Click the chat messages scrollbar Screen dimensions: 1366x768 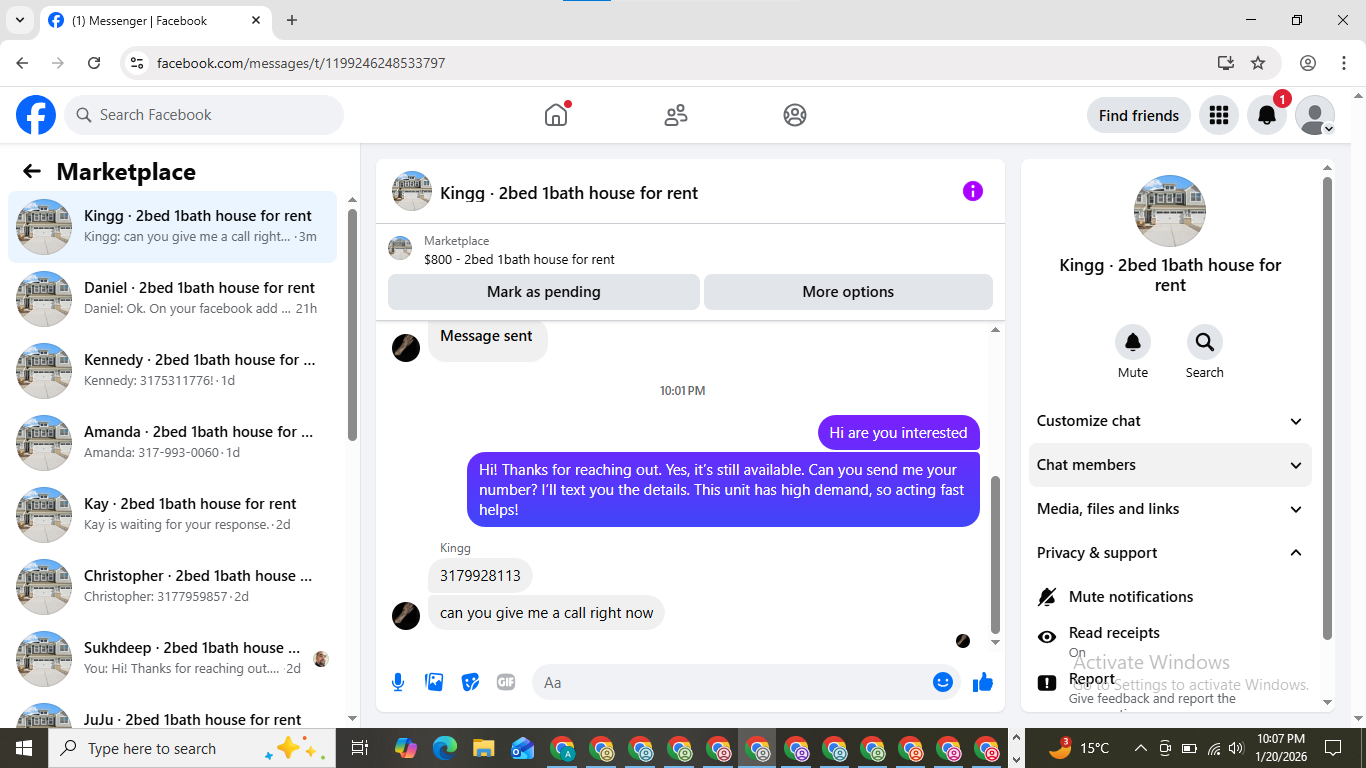(x=995, y=555)
